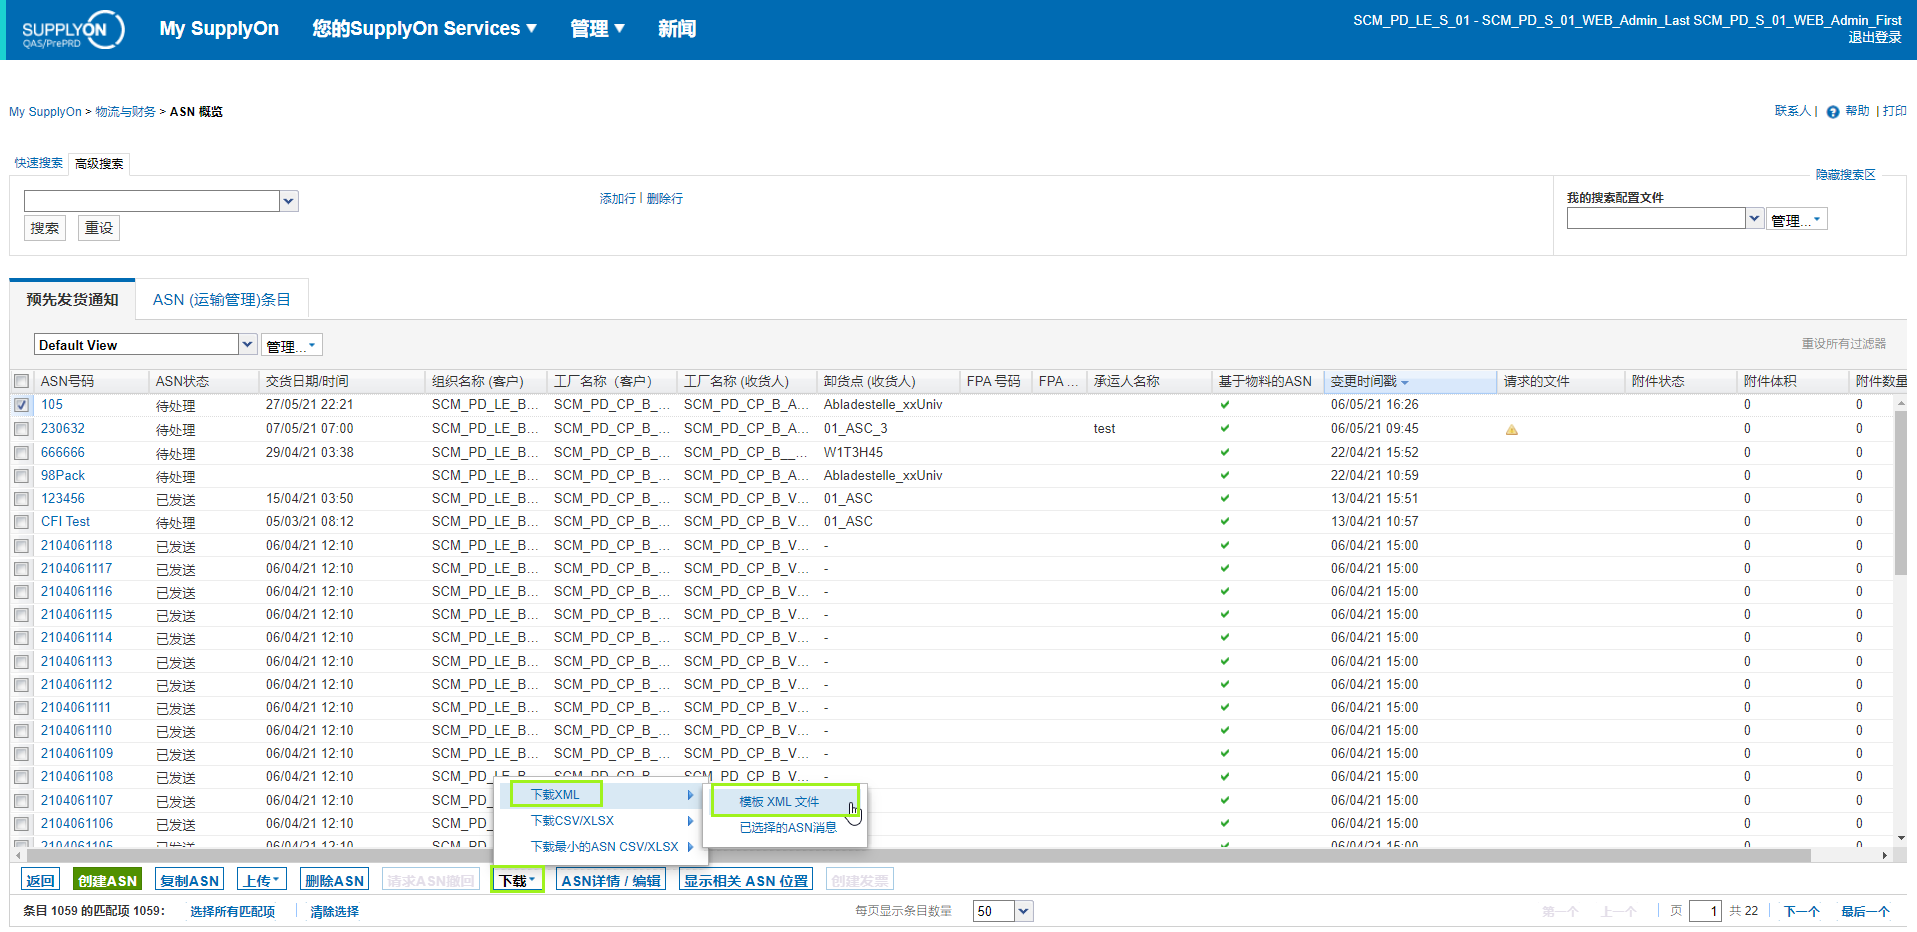1917x932 pixels.
Task: Open the 上传 dropdown button
Action: click(263, 880)
